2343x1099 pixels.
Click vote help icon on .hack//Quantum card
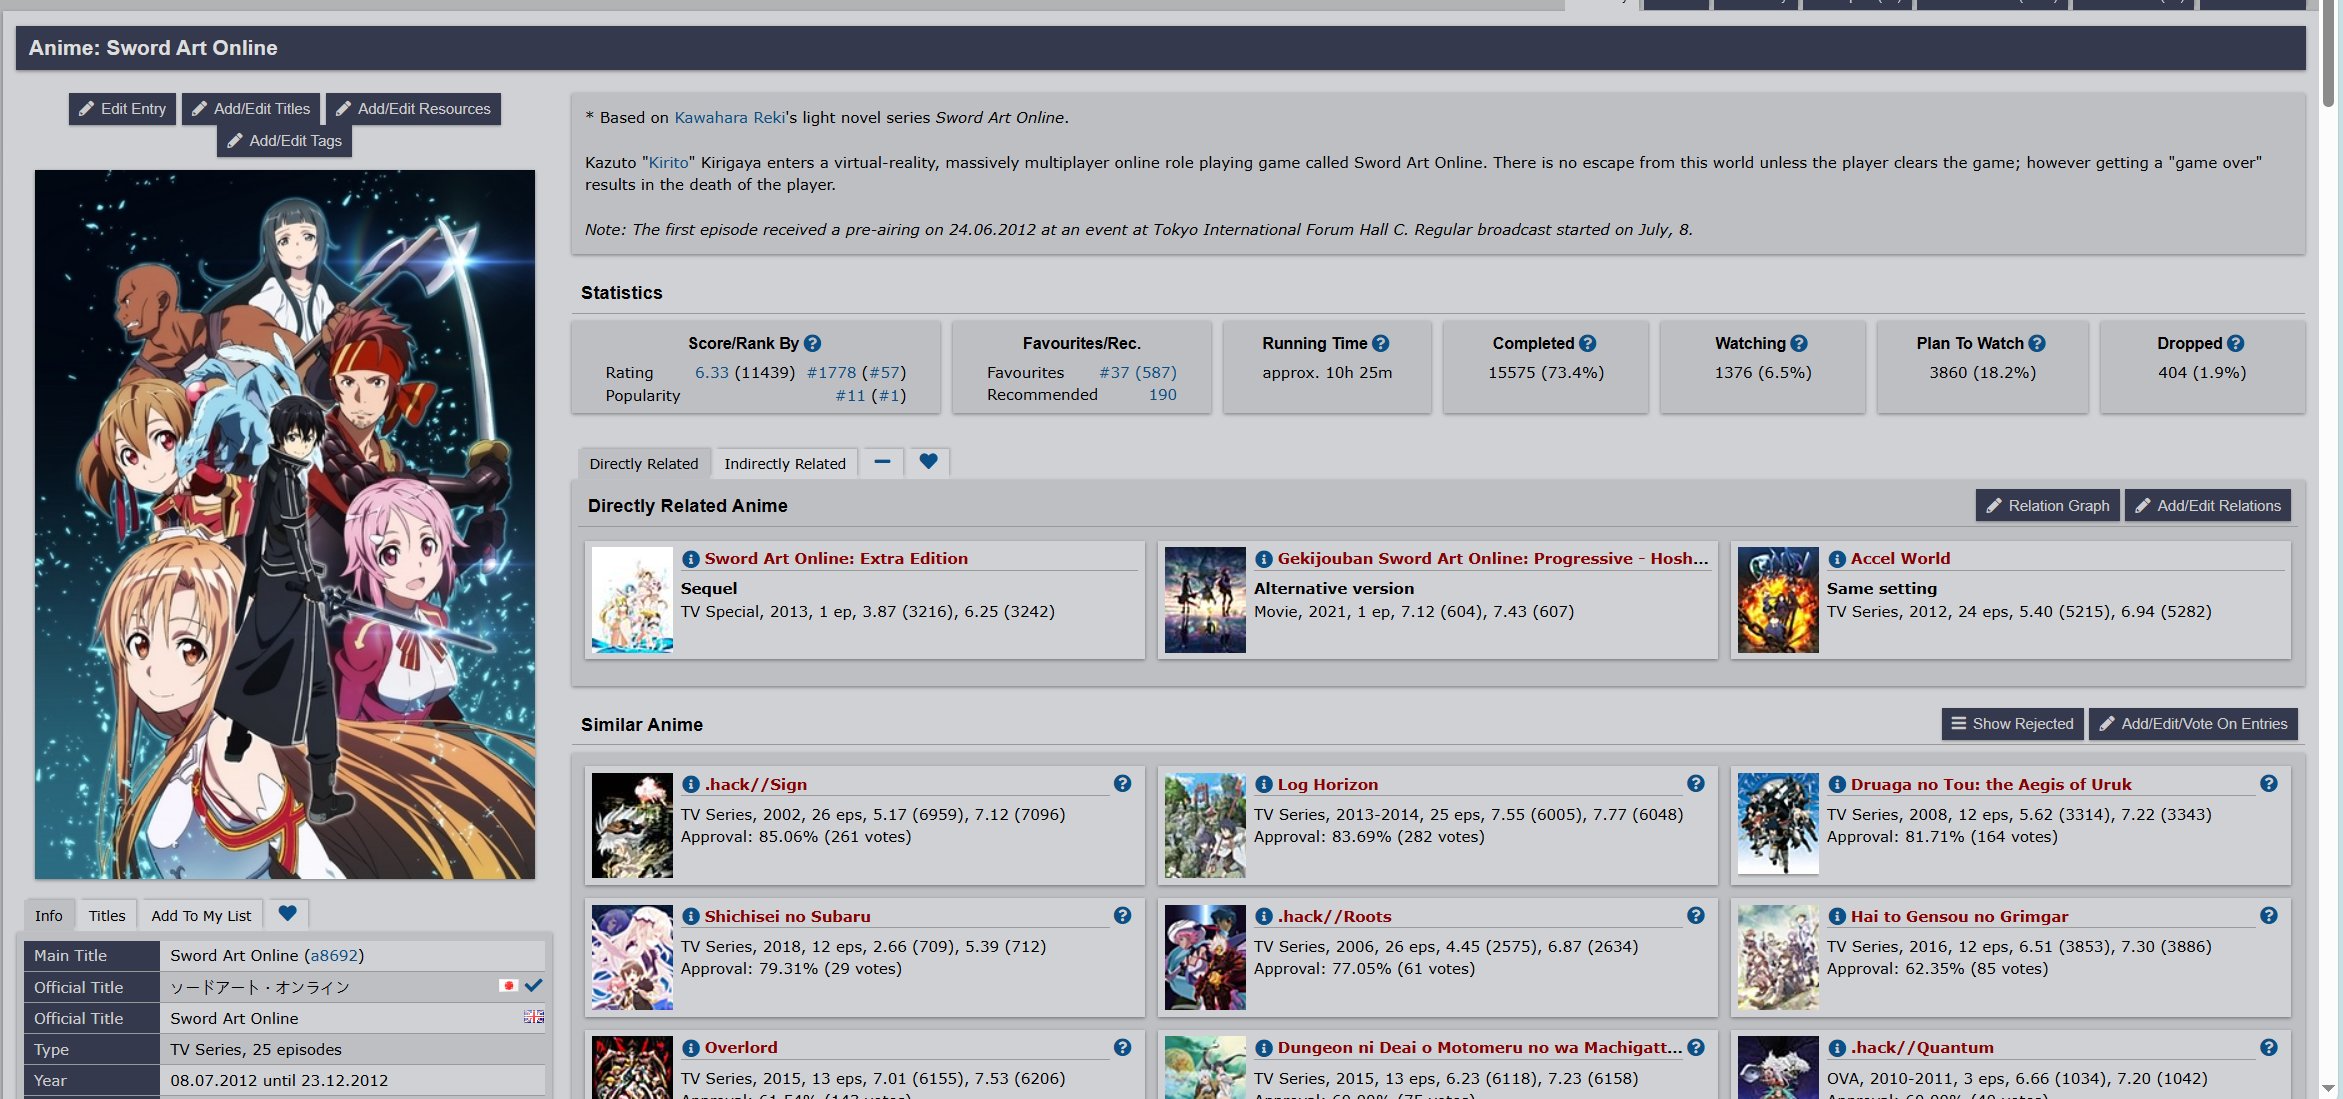2268,1047
